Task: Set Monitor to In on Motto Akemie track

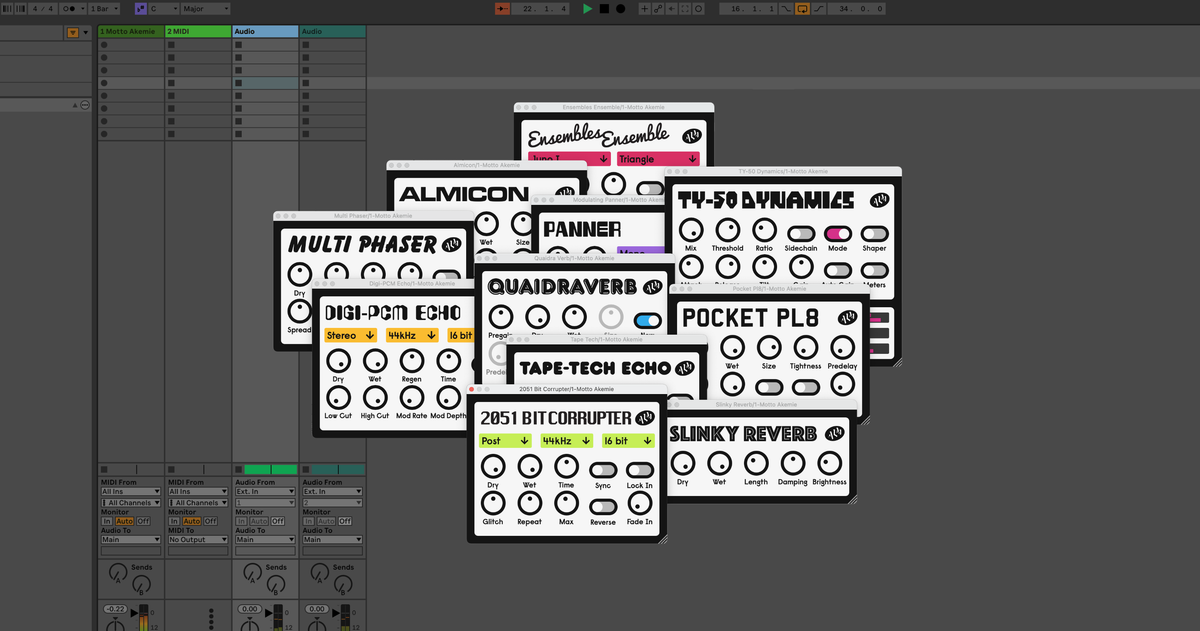Action: tap(107, 521)
